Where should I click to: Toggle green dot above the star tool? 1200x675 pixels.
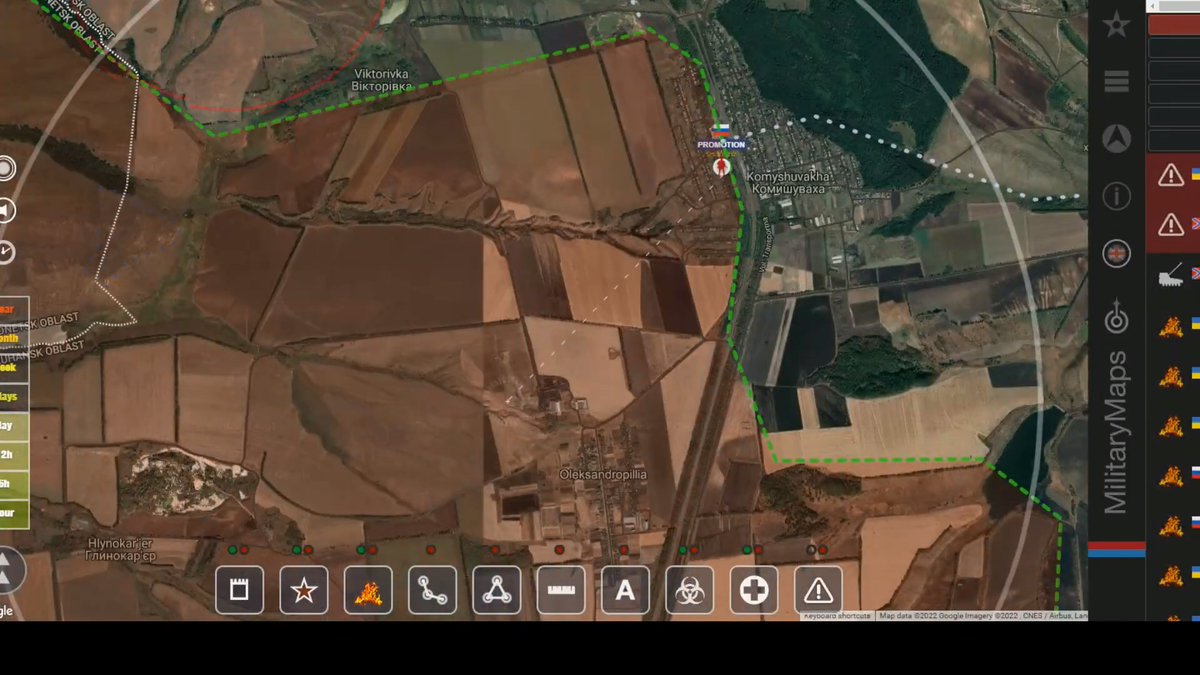[x=296, y=549]
